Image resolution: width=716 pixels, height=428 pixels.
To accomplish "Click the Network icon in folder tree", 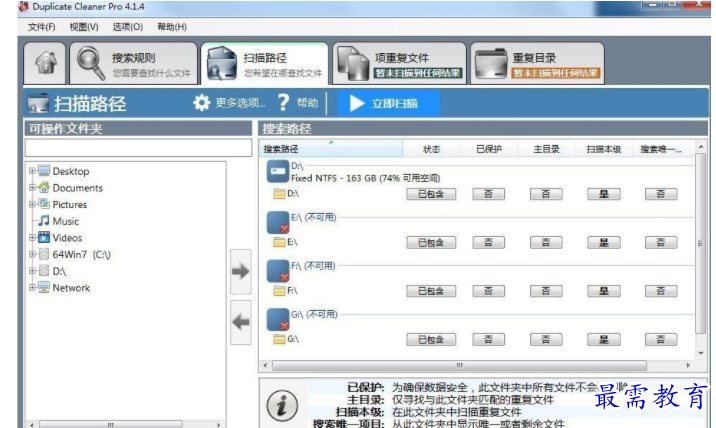I will click(x=44, y=287).
